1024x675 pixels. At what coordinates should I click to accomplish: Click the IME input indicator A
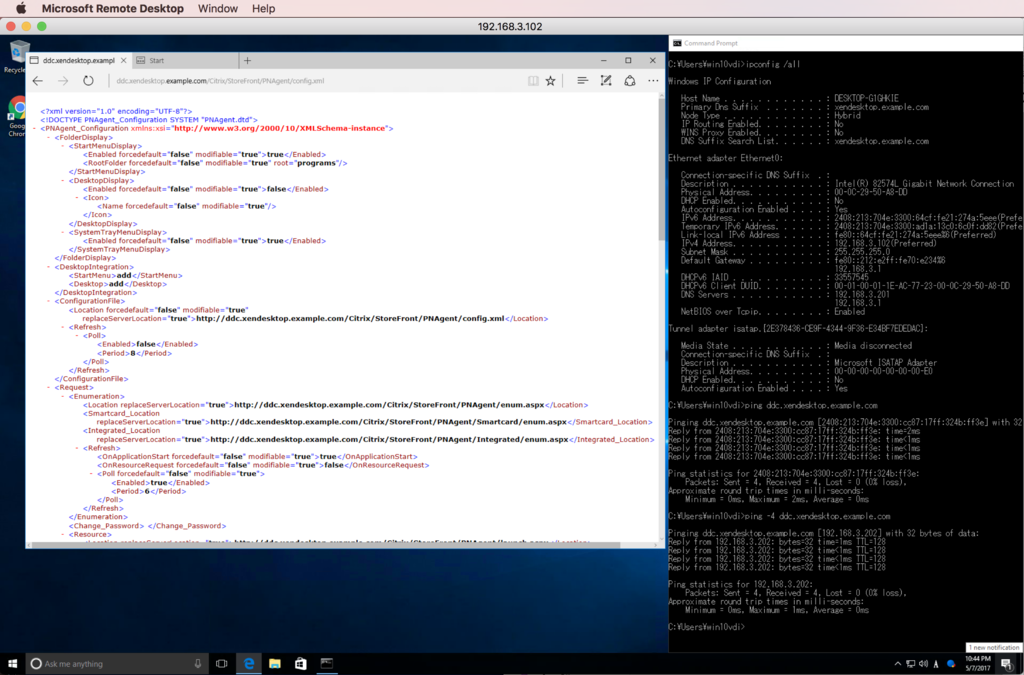coord(936,664)
